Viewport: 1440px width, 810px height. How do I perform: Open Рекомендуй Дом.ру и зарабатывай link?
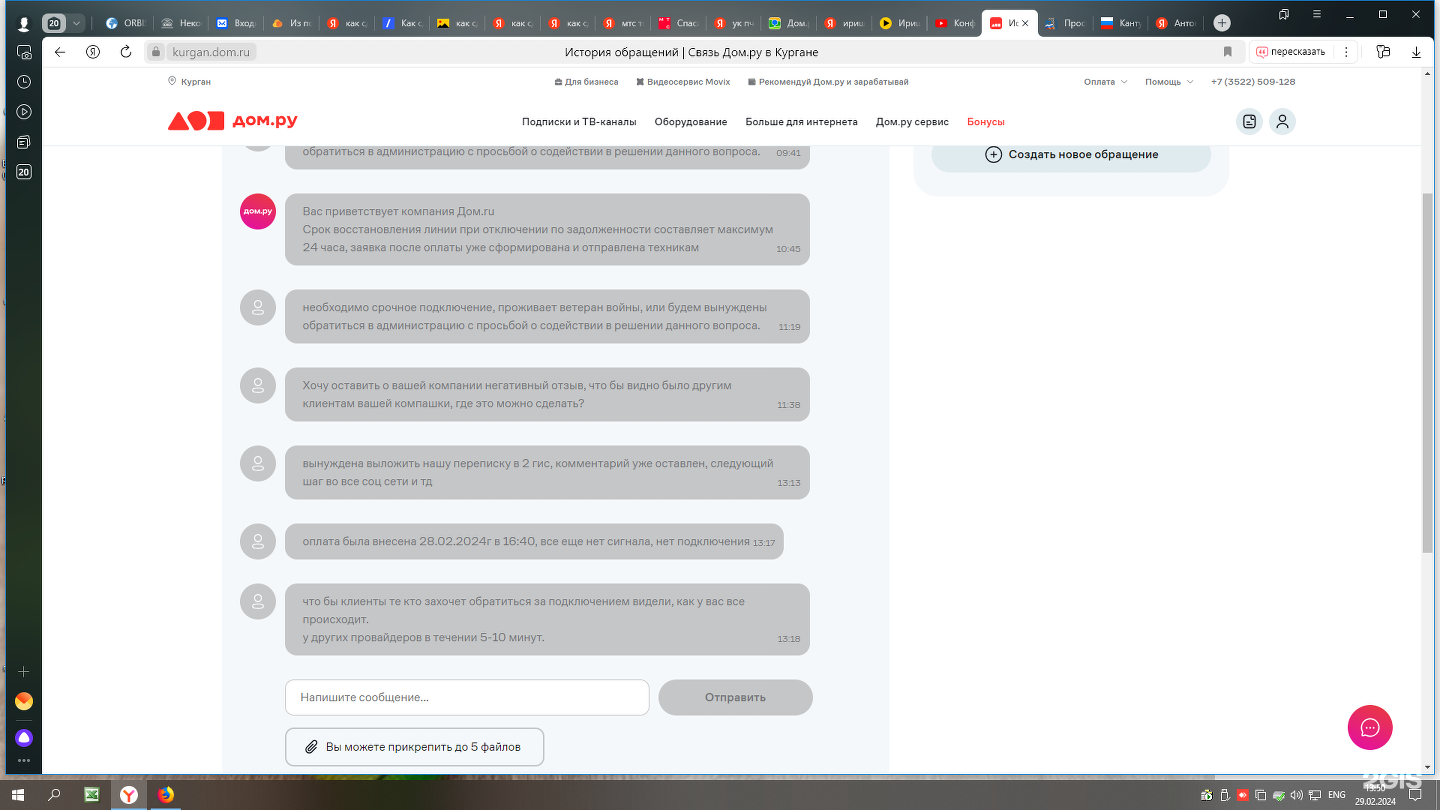point(828,82)
